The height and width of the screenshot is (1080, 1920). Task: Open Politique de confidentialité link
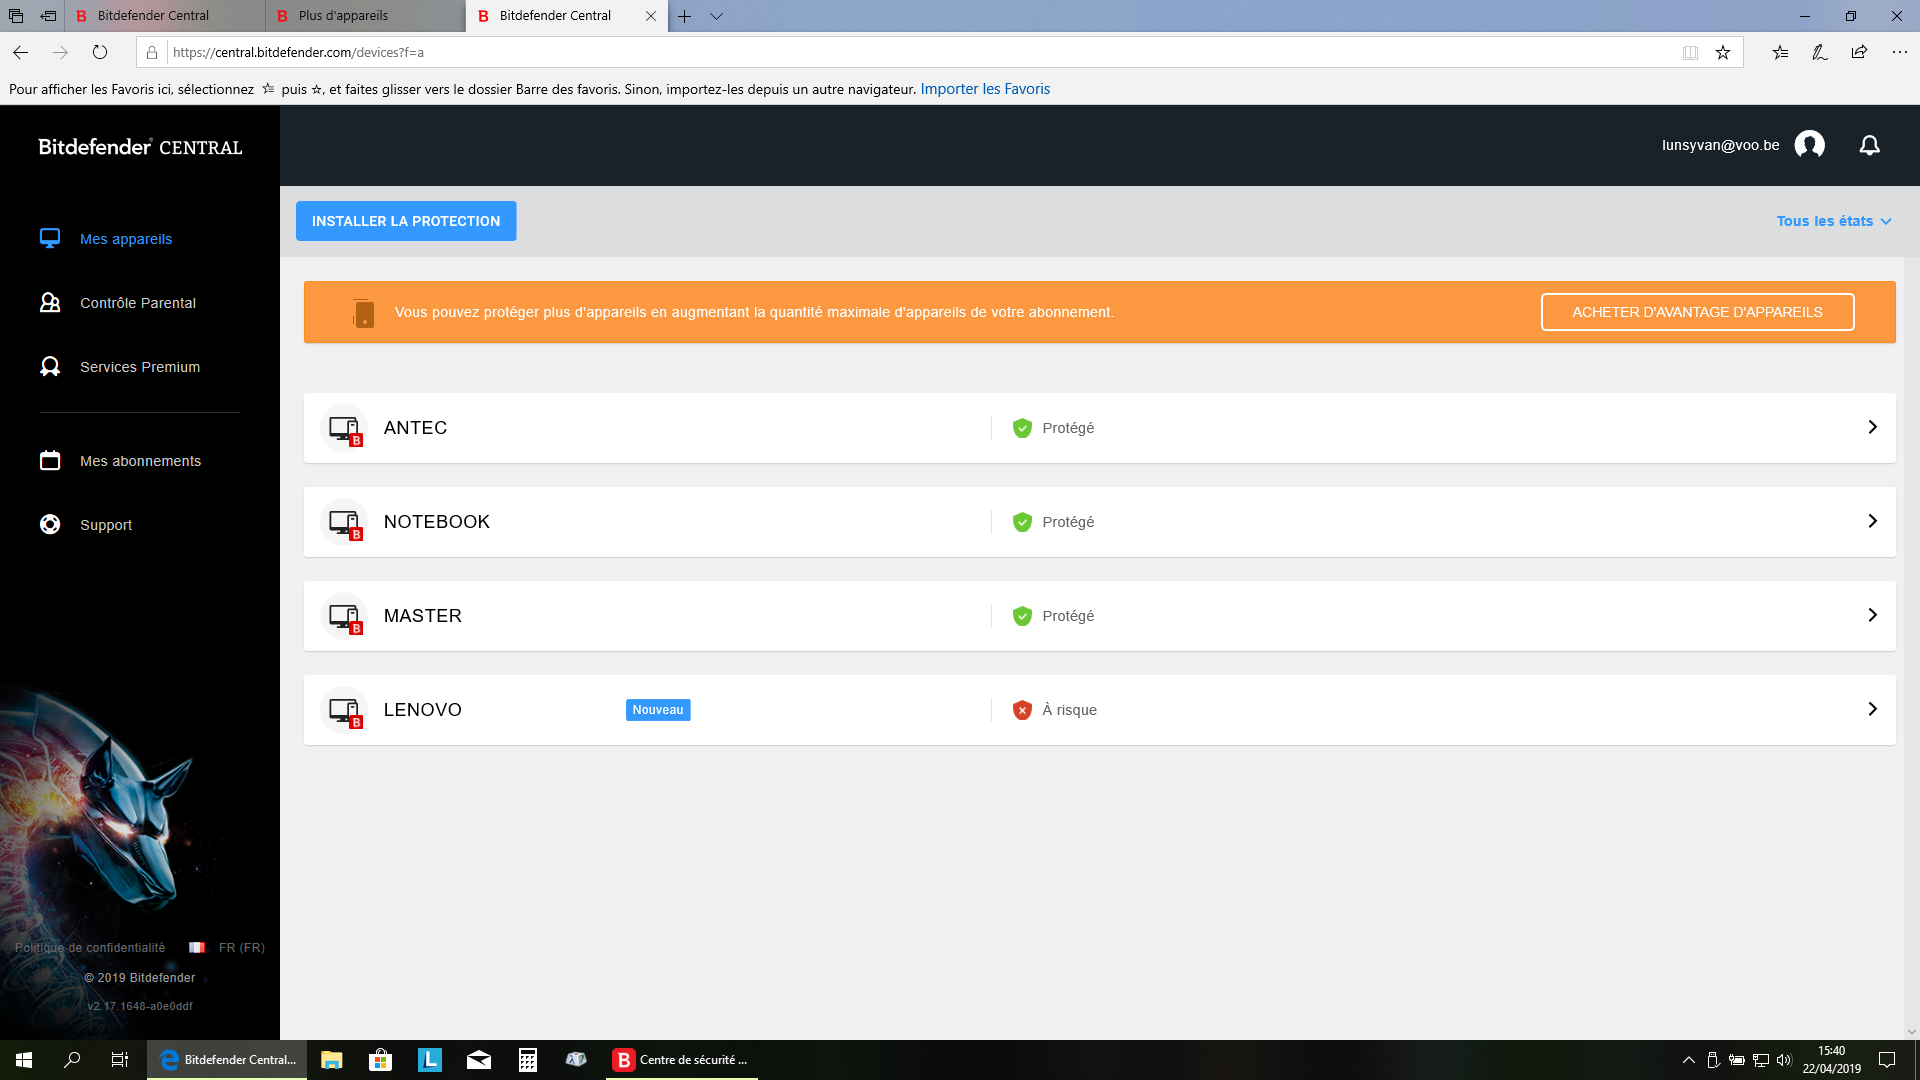(x=90, y=948)
